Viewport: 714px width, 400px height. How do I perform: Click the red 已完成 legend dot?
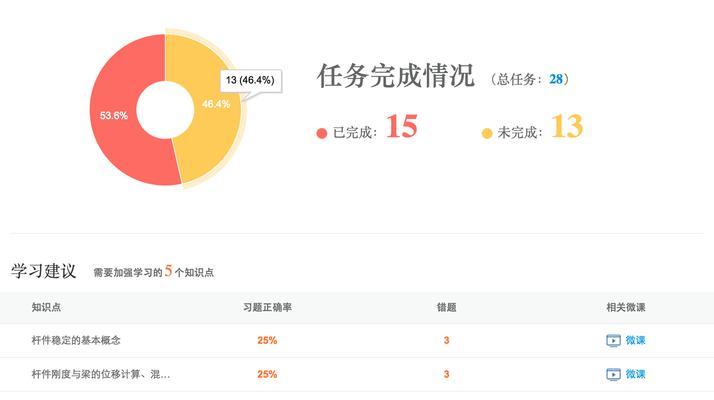click(322, 133)
